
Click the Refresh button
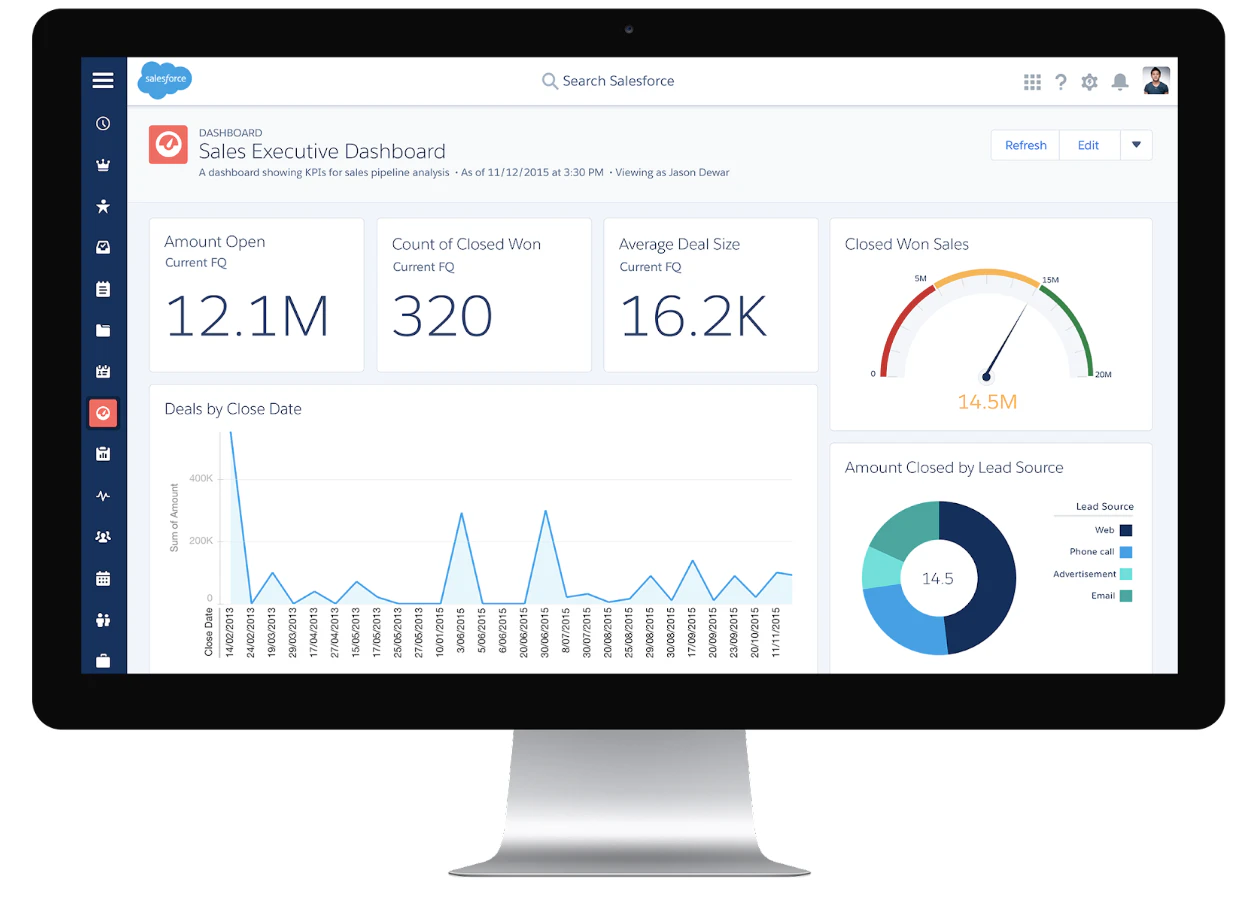(x=1025, y=145)
